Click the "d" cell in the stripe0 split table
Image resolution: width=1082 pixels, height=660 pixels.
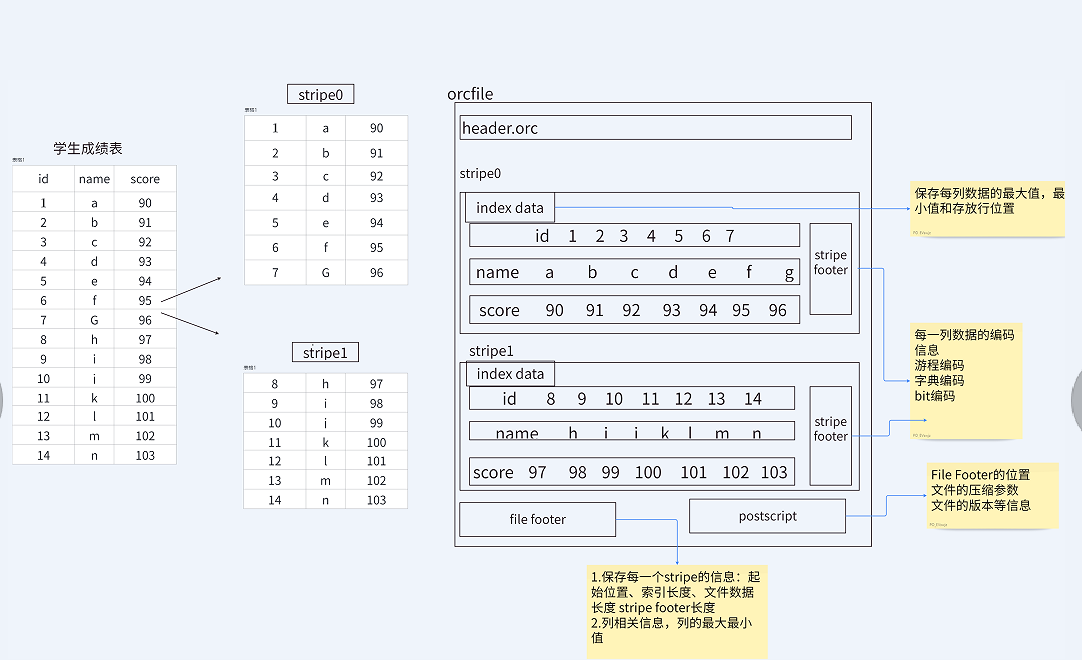pos(326,197)
